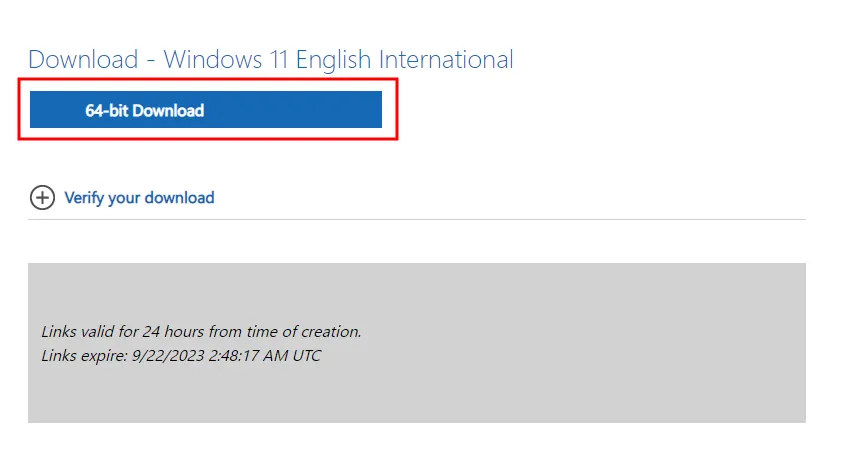Screen dimensions: 854x466
Task: Click the circled plus expander beside Verify
Action: [42, 197]
